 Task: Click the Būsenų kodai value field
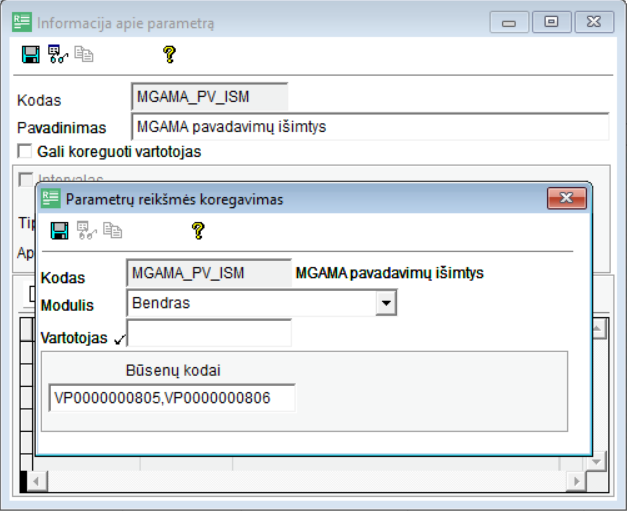pos(172,399)
